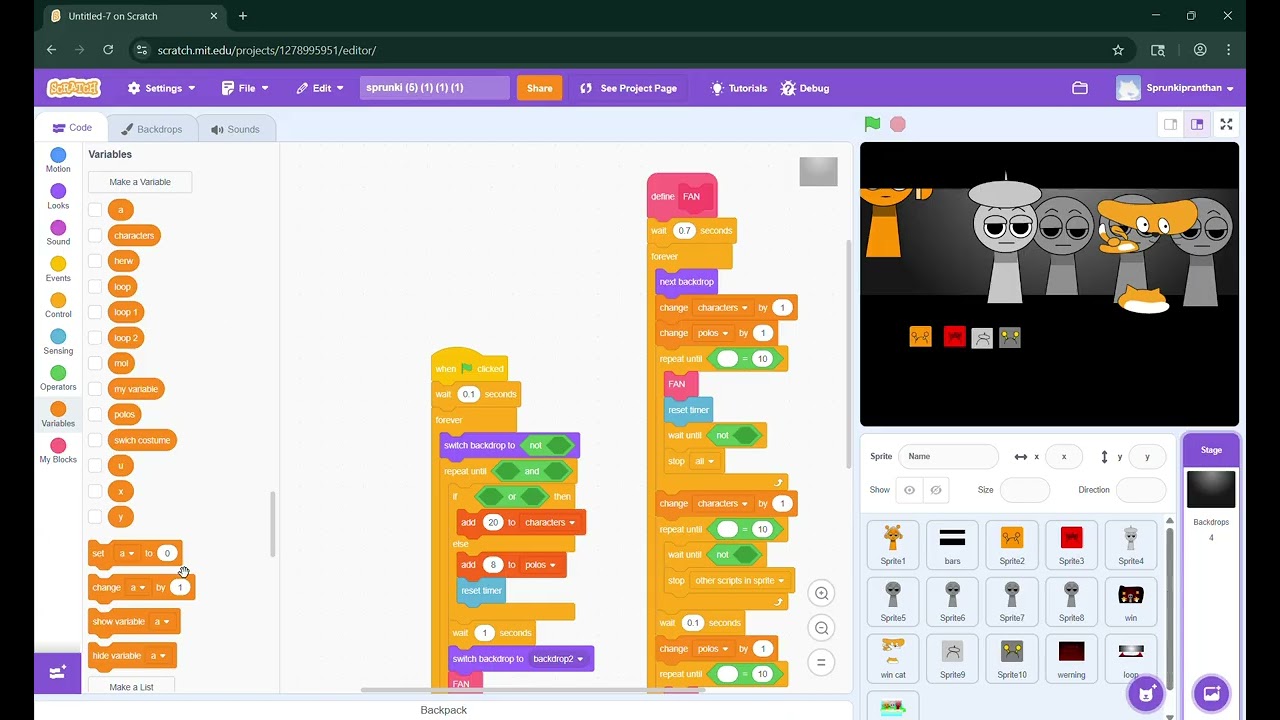Image resolution: width=1280 pixels, height=720 pixels.
Task: Open the Operators block category
Action: [x=58, y=379]
